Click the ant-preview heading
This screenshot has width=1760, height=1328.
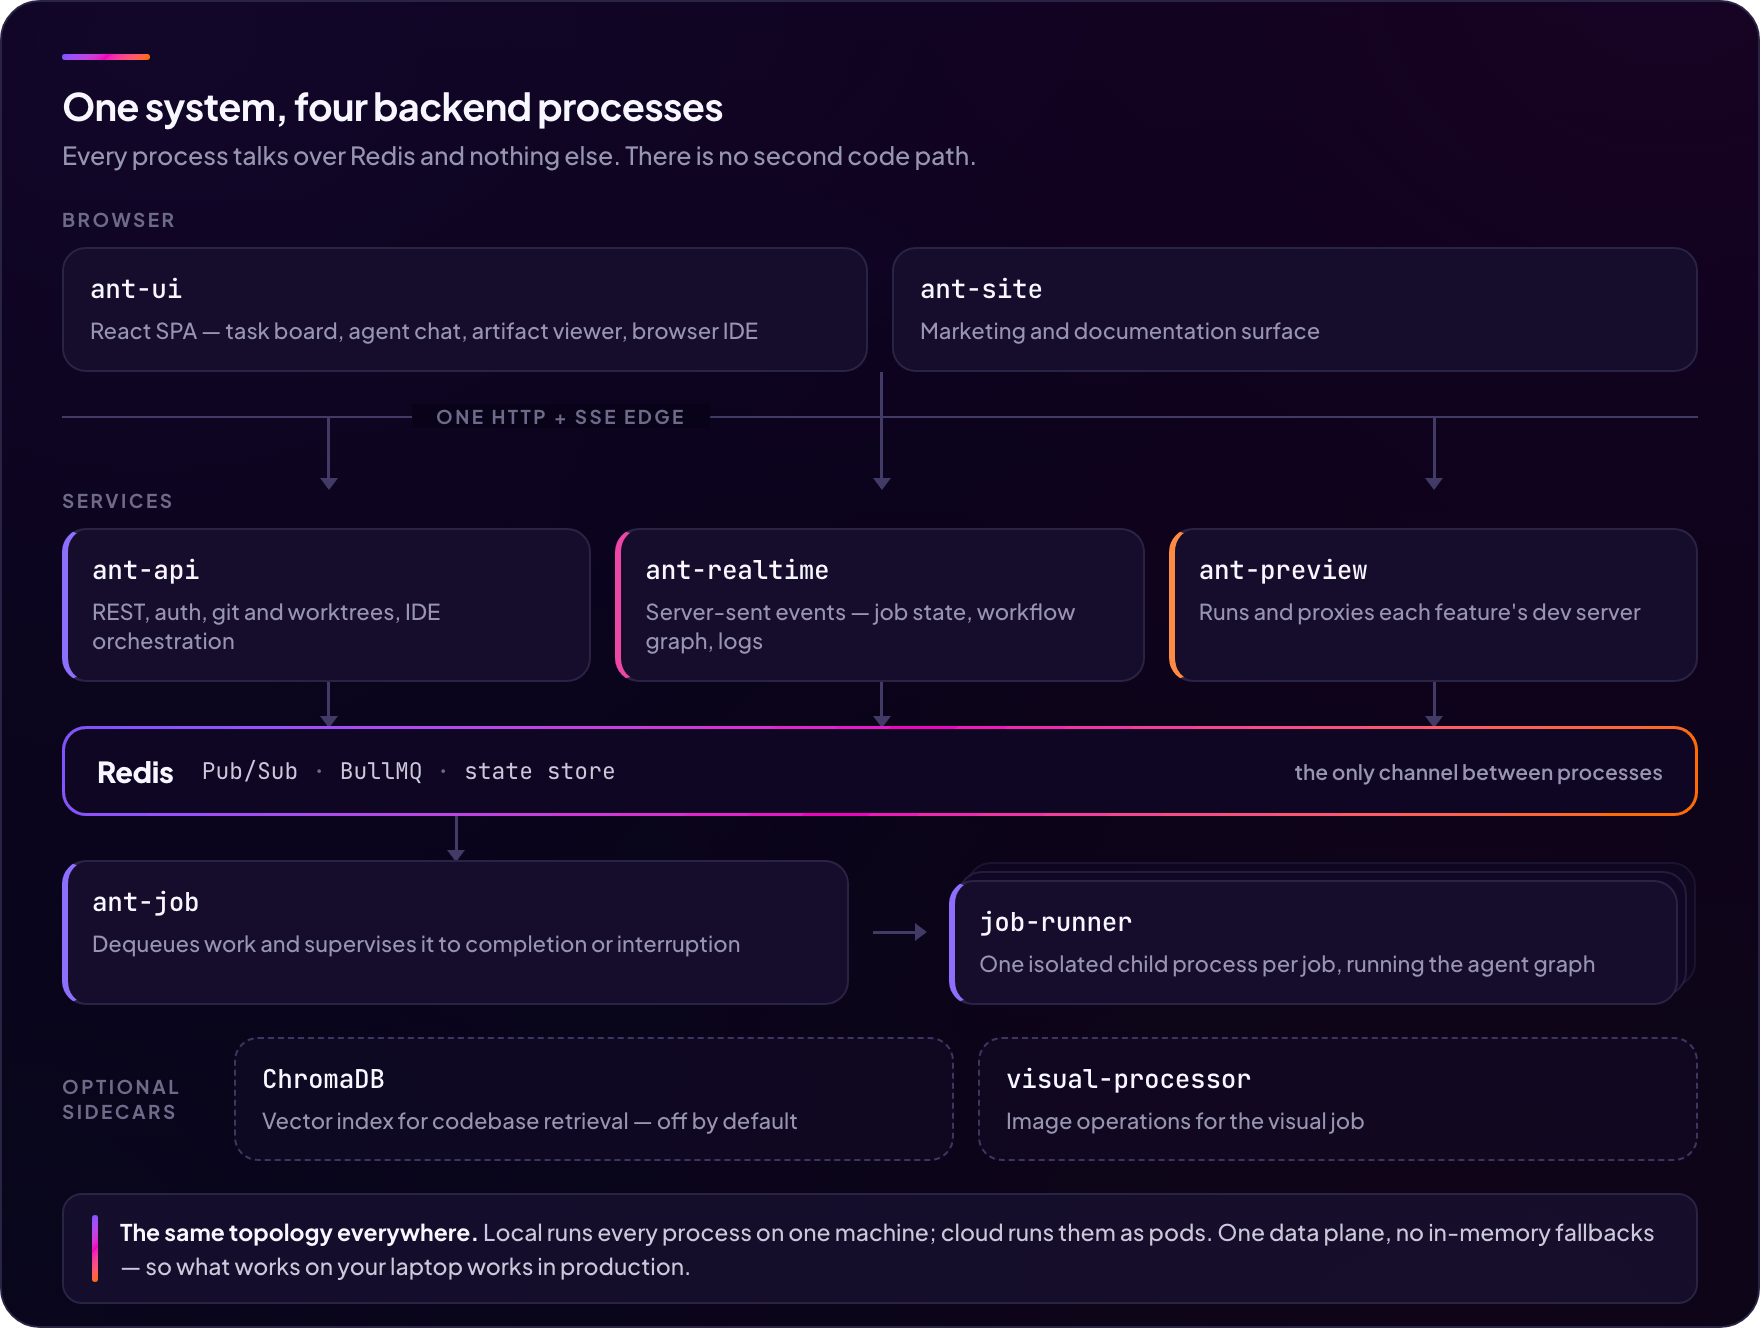click(1283, 570)
